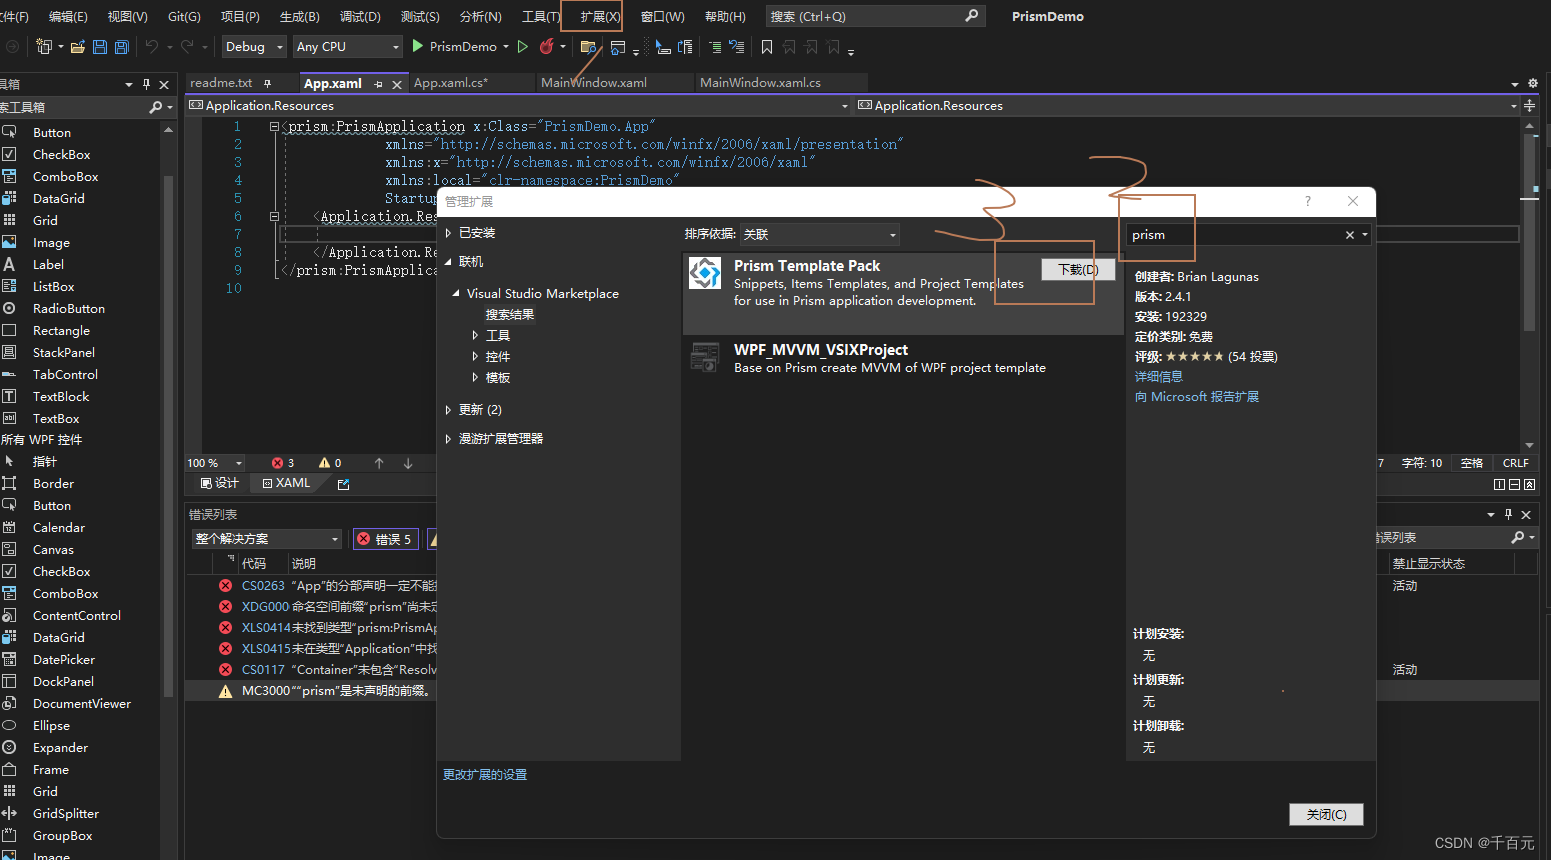
Task: Switch to the Design view toggle
Action: pyautogui.click(x=220, y=483)
